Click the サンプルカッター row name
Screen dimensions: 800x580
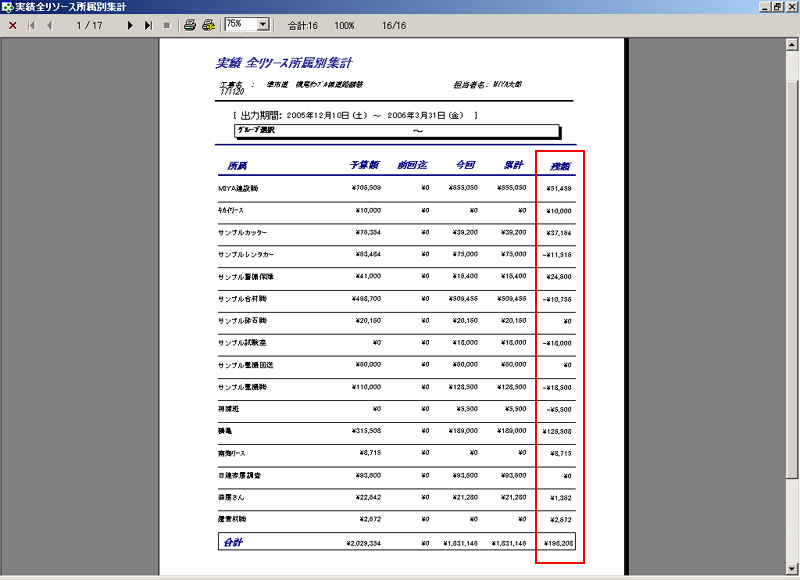[242, 233]
